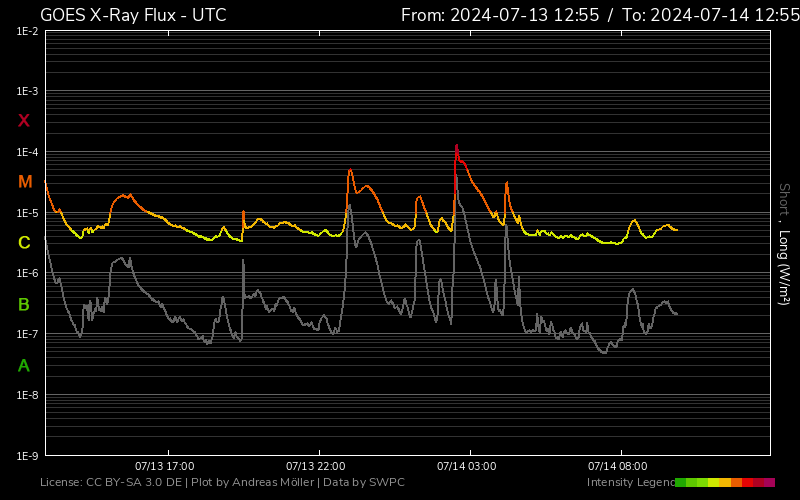800x500 pixels.
Task: Click the Short, Long (W/m²) axis label
Action: click(x=784, y=244)
